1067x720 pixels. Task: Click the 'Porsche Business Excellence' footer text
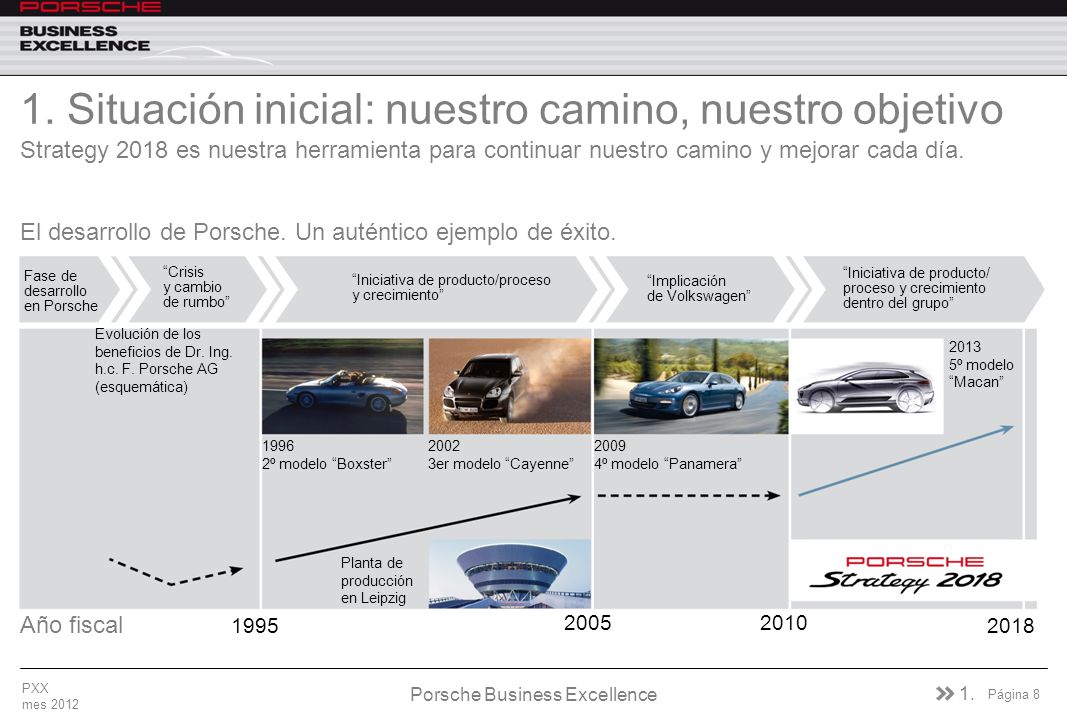pos(534,695)
